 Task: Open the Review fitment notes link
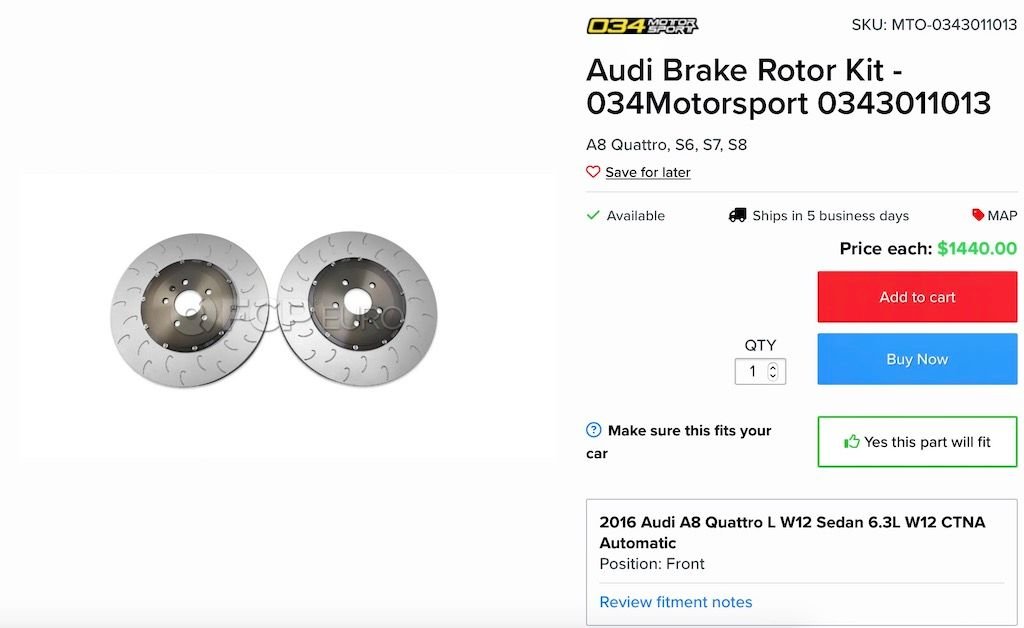click(x=675, y=602)
